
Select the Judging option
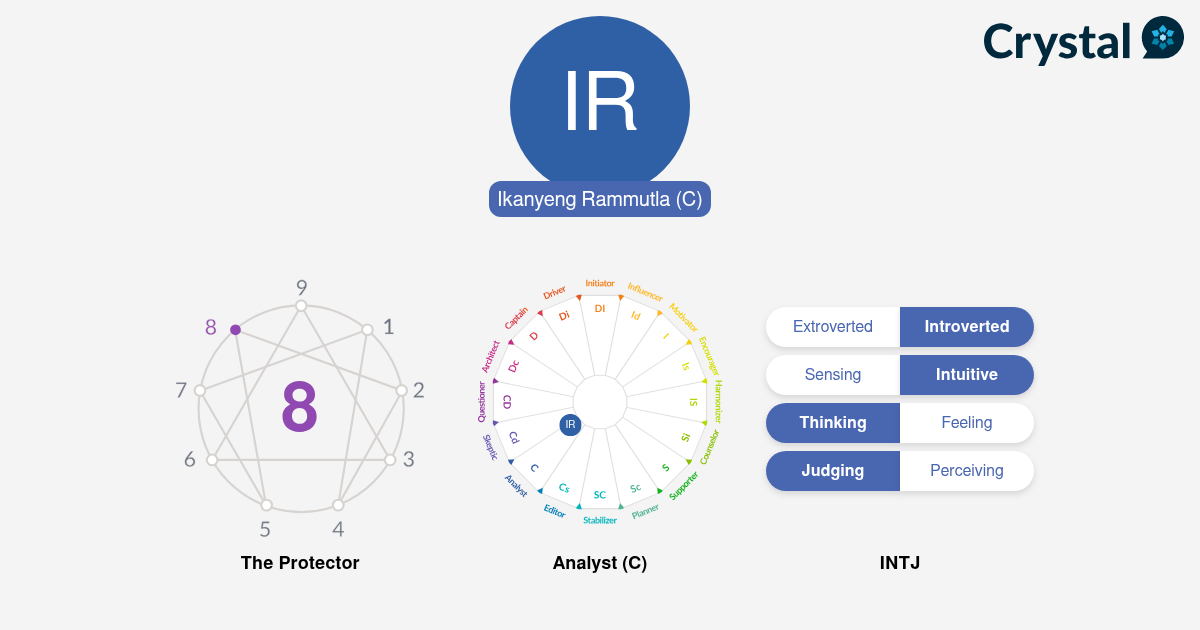pos(833,471)
